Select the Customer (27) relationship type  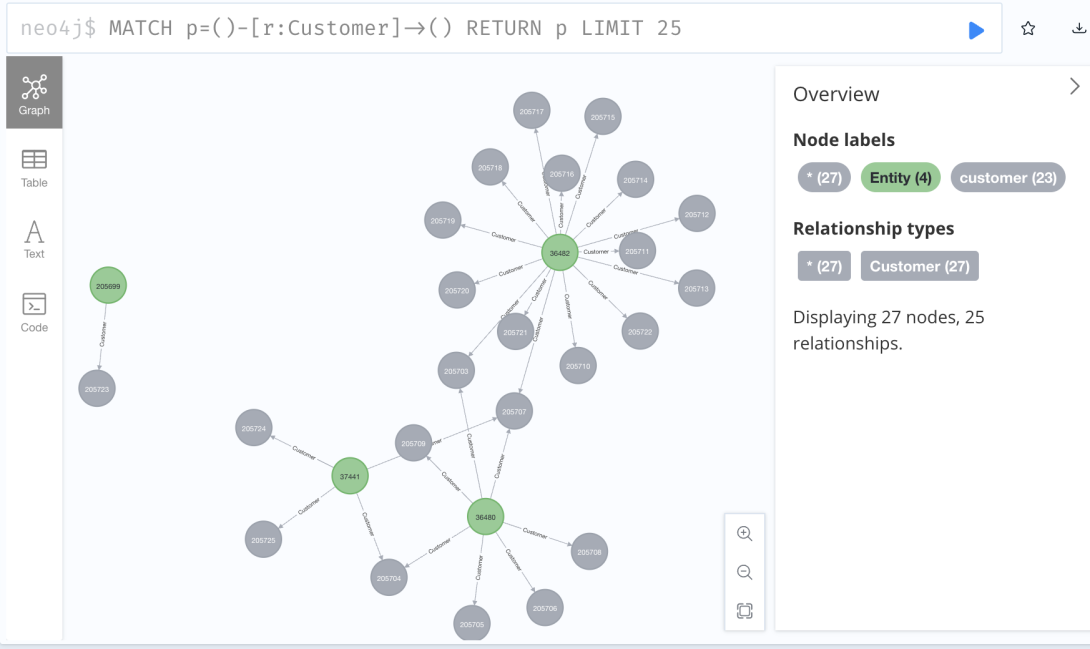(x=920, y=266)
